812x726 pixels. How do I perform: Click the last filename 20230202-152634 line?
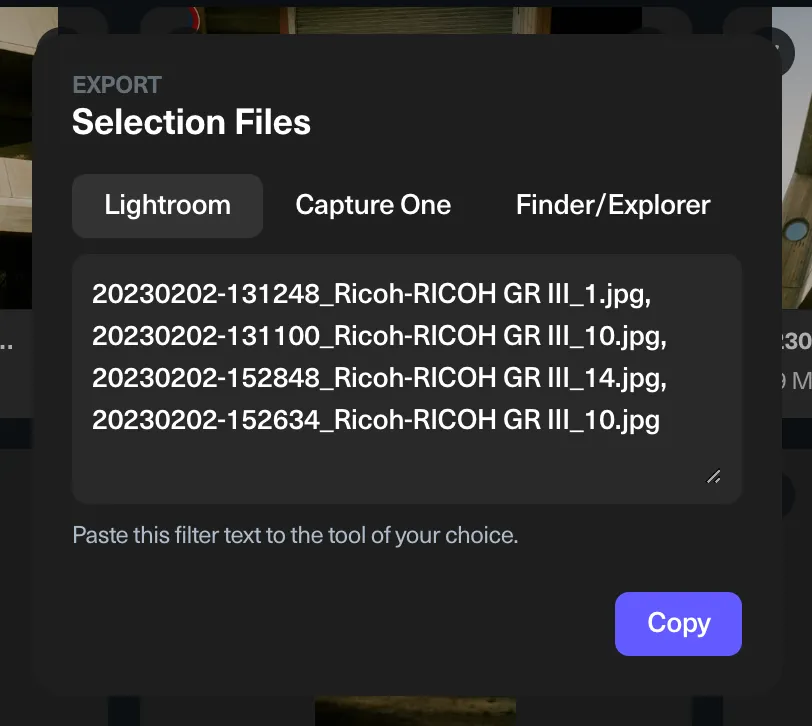pyautogui.click(x=377, y=420)
